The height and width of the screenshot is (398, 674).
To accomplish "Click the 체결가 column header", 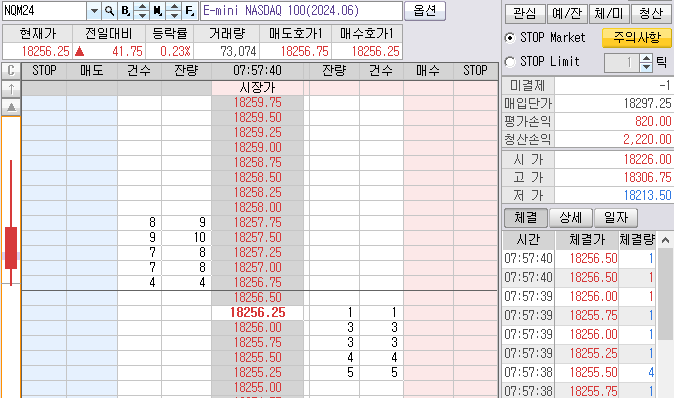I will click(587, 240).
